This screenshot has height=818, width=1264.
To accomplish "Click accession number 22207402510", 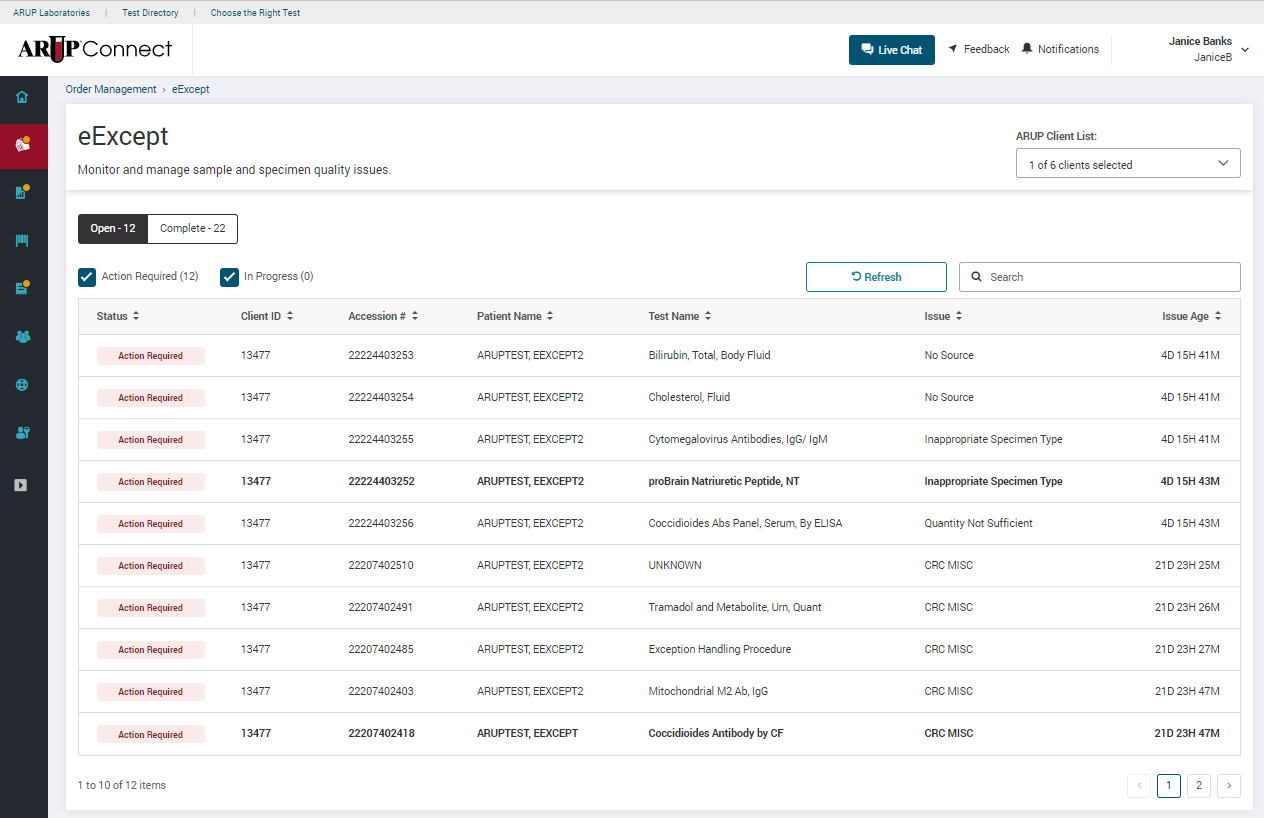I will coord(381,565).
